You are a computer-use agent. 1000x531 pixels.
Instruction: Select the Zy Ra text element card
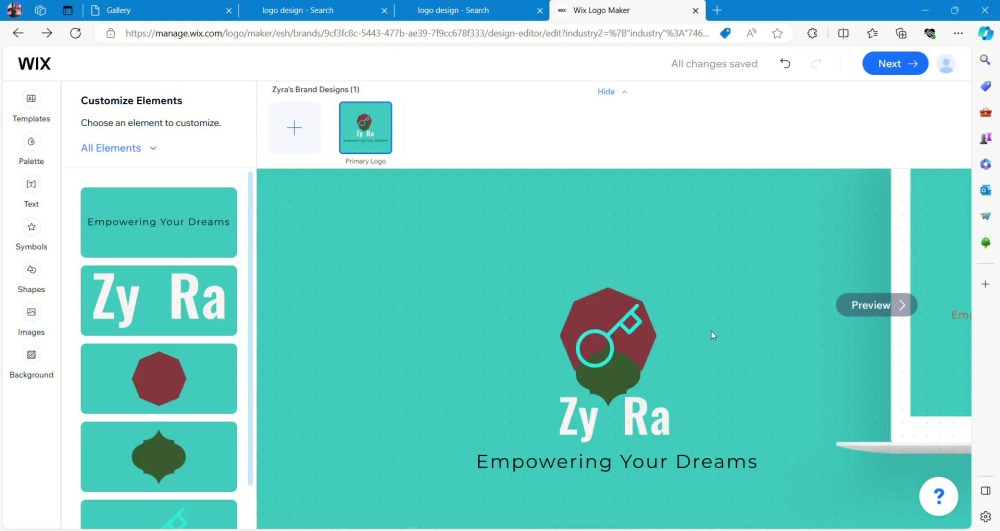(159, 300)
